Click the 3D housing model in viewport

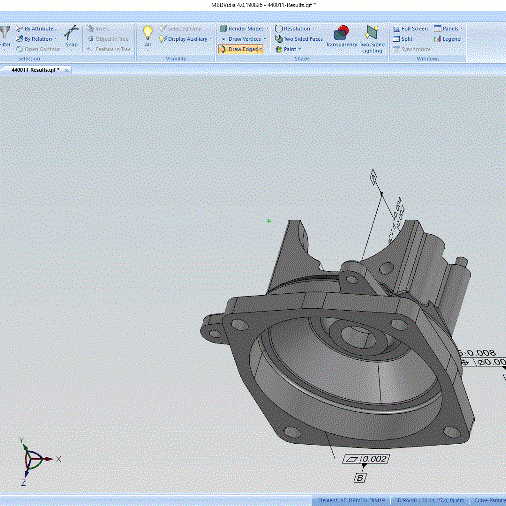tap(337, 333)
